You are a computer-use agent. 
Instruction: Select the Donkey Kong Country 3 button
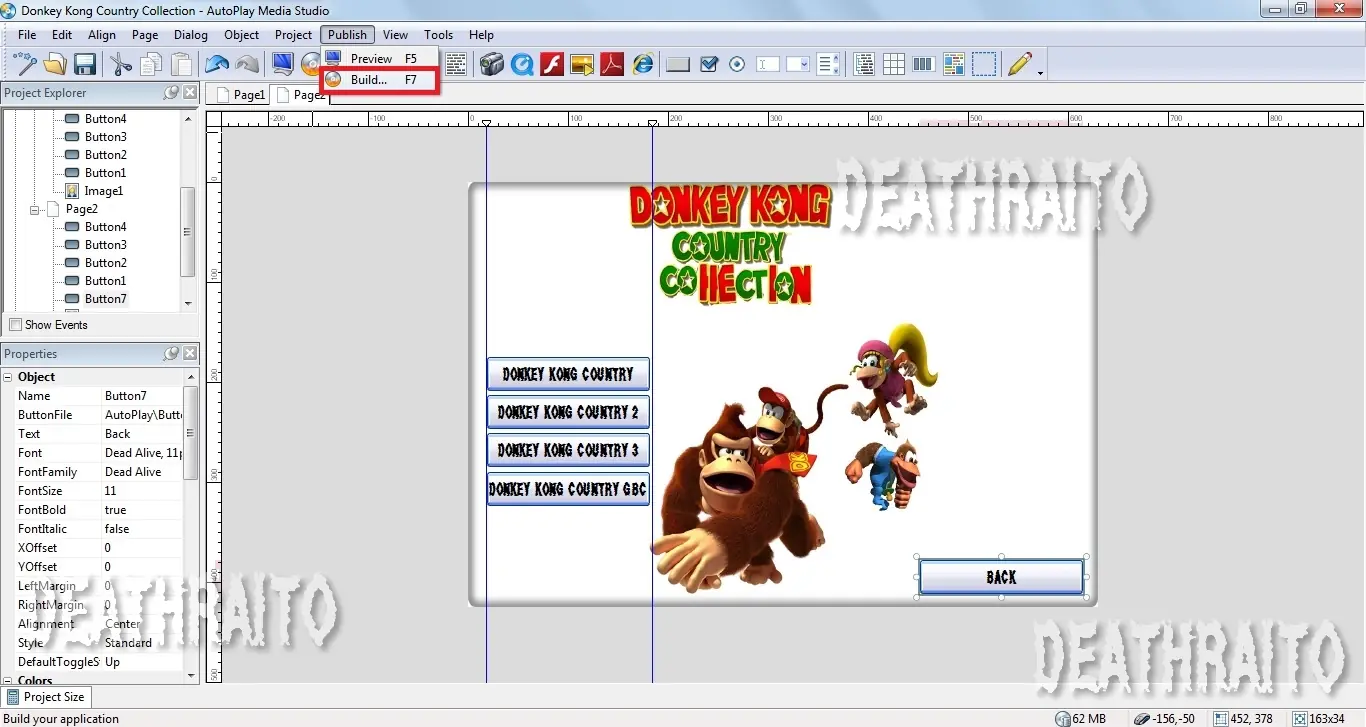coord(568,450)
